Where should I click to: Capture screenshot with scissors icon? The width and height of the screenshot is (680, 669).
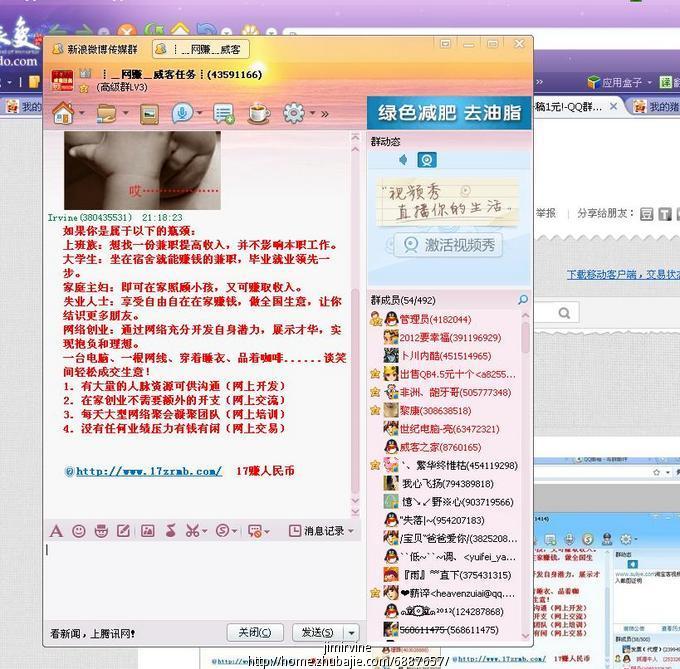pos(193,531)
